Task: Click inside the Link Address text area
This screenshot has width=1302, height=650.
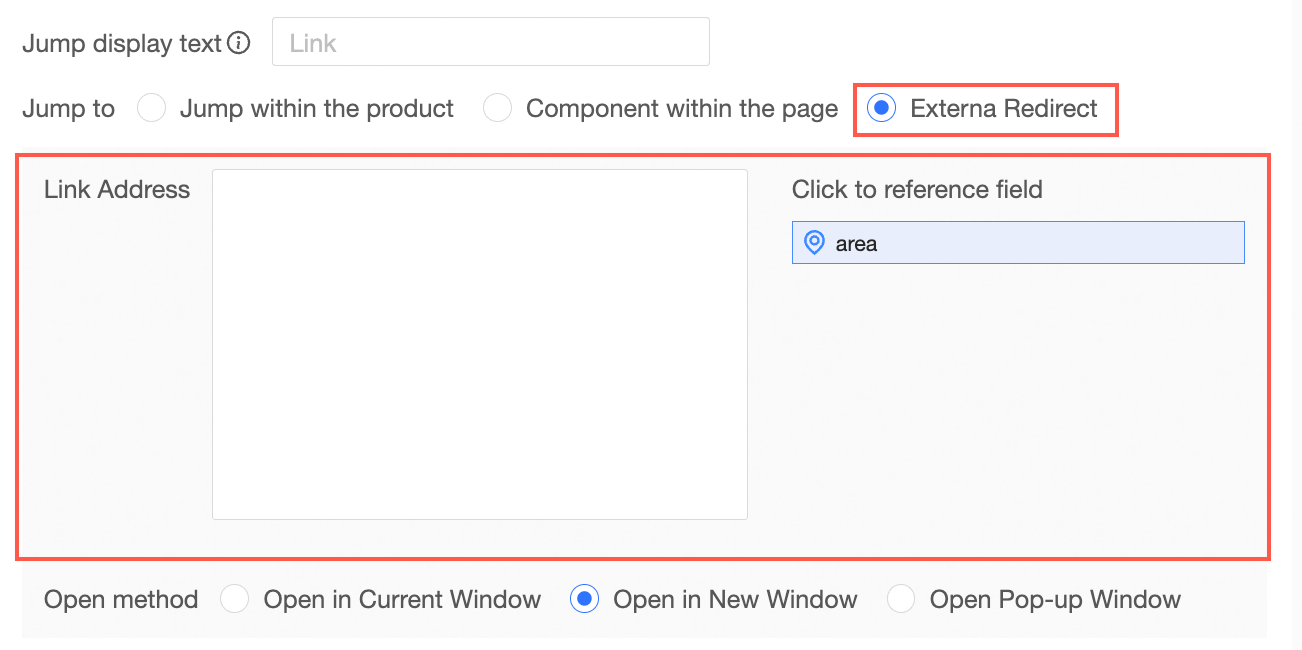Action: click(x=479, y=344)
